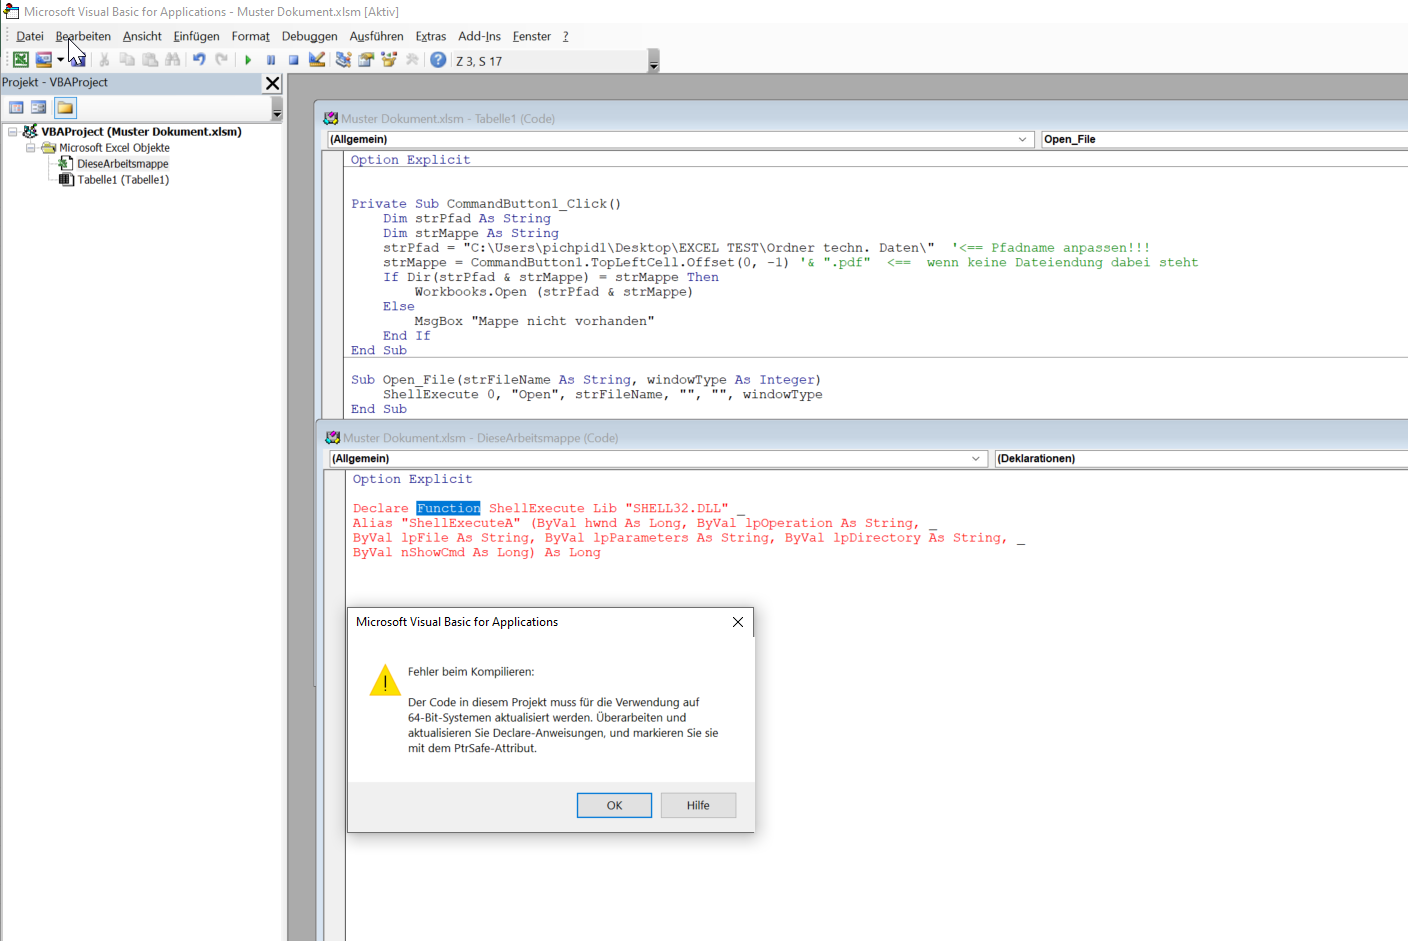Click the highlighted word Function in code
The width and height of the screenshot is (1408, 941).
tap(448, 508)
